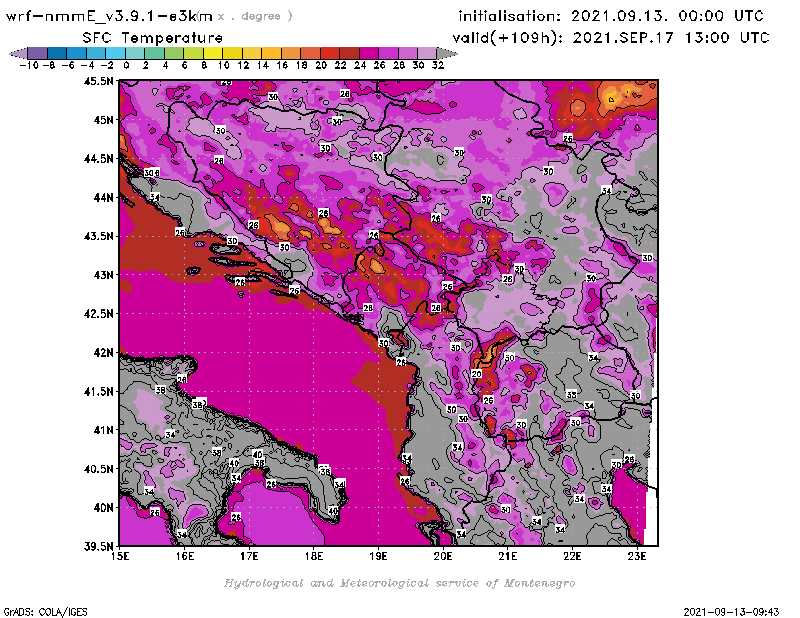800x618 pixels.
Task: Click the legend value 0
Action: (126, 66)
